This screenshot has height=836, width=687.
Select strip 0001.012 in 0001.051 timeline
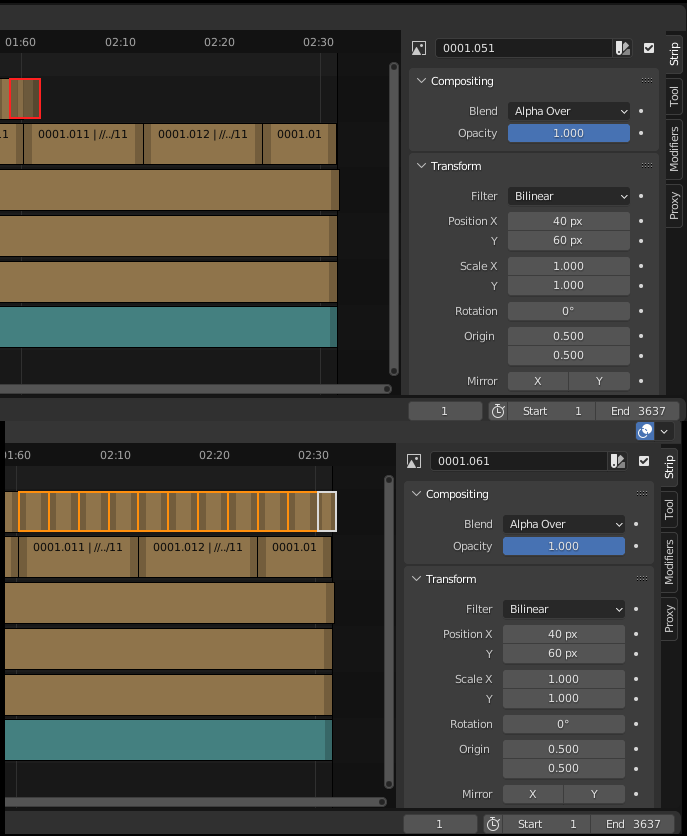(x=203, y=143)
